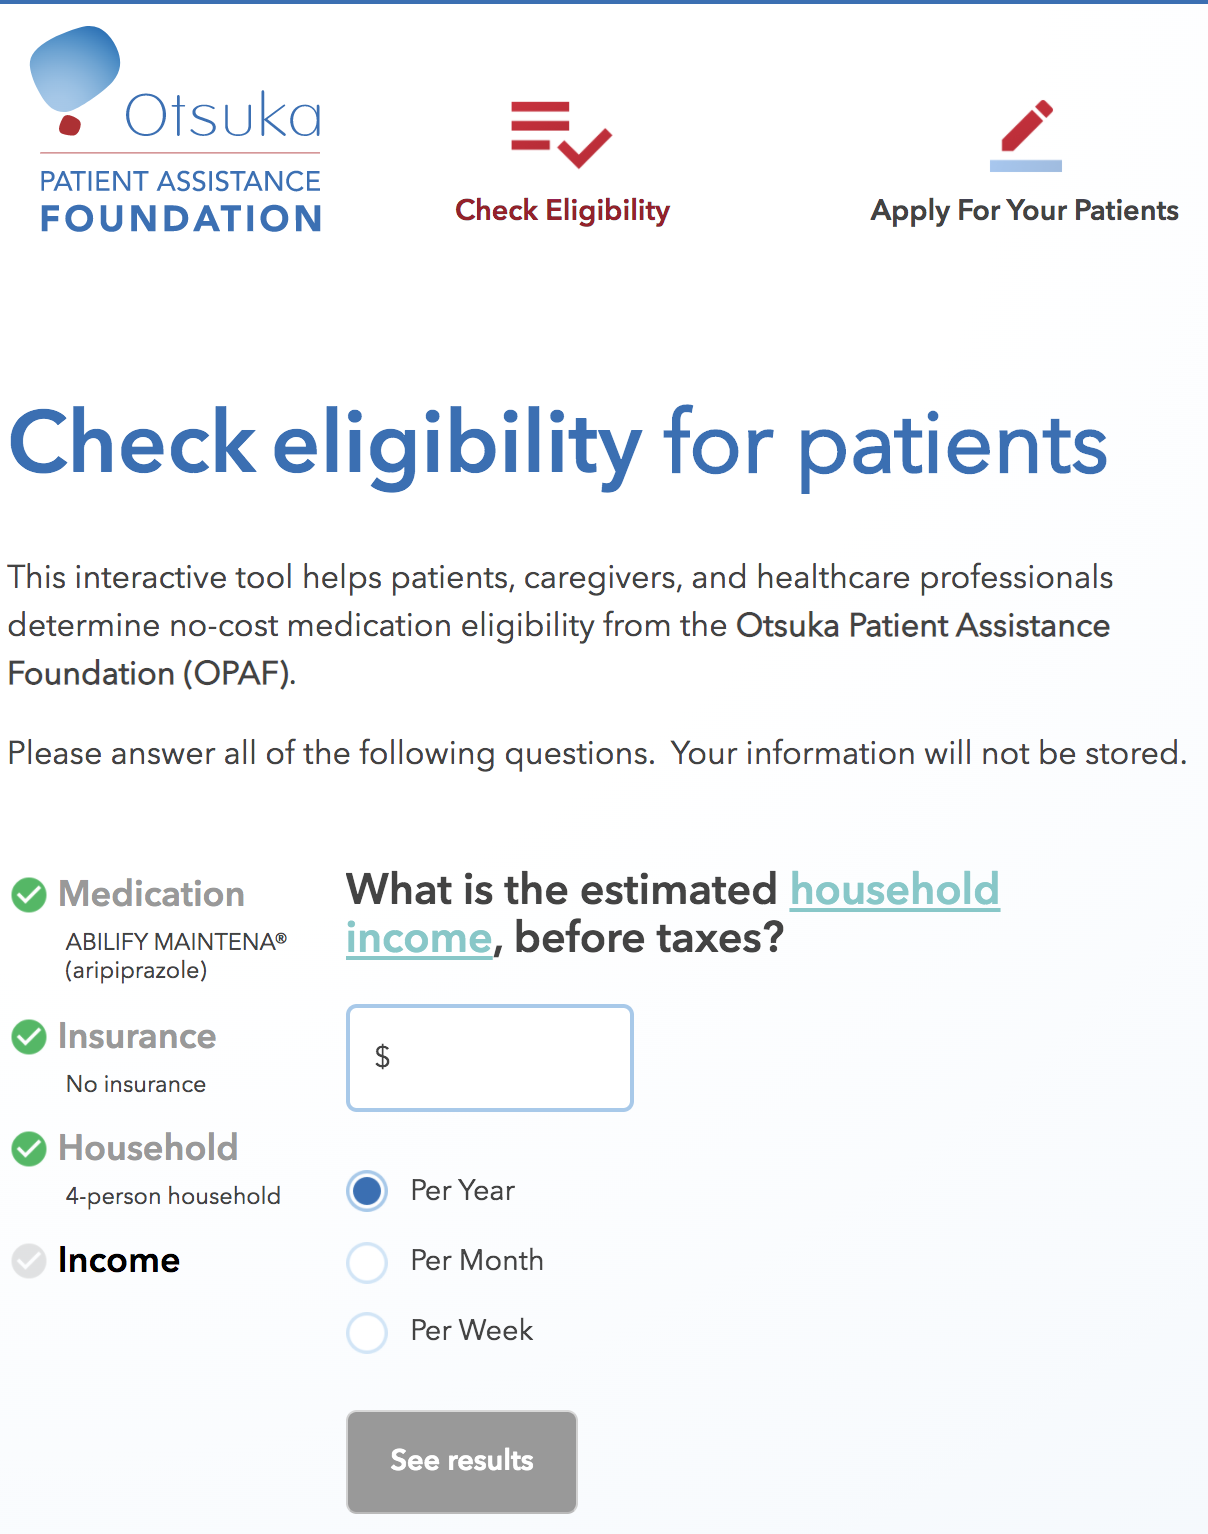
Task: Open the Check Eligibility menu item
Action: tap(562, 211)
